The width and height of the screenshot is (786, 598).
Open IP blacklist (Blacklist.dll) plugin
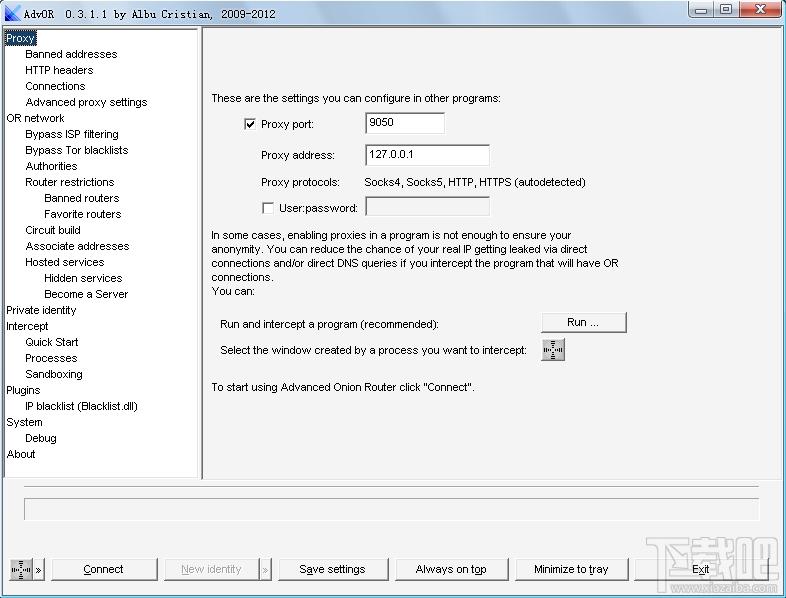tap(81, 407)
